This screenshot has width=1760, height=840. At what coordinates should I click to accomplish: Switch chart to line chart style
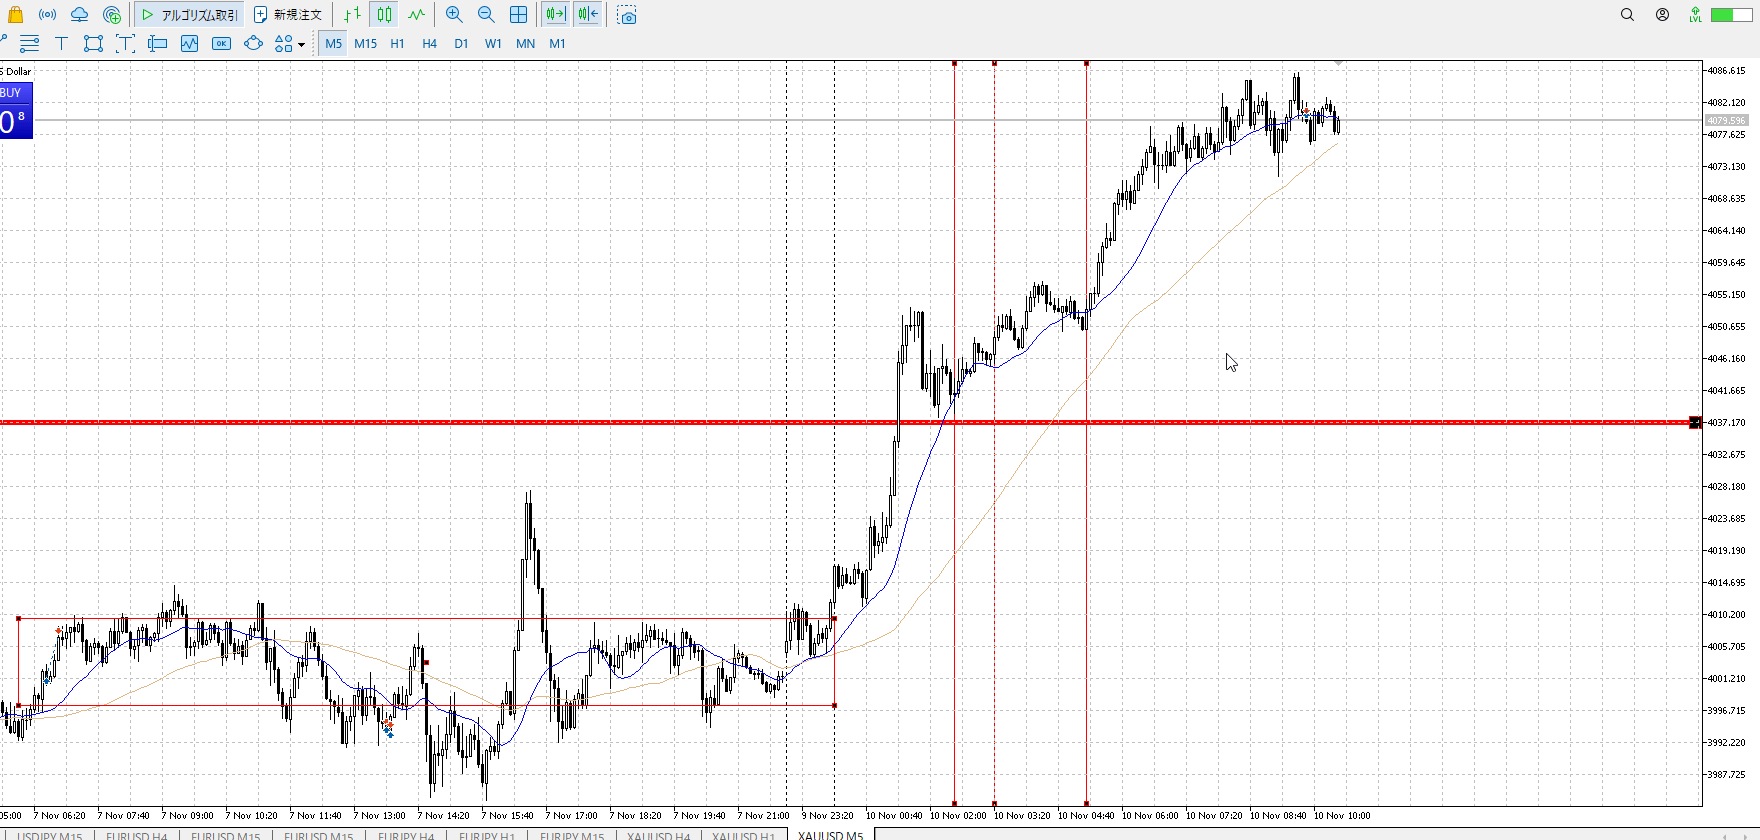click(416, 15)
